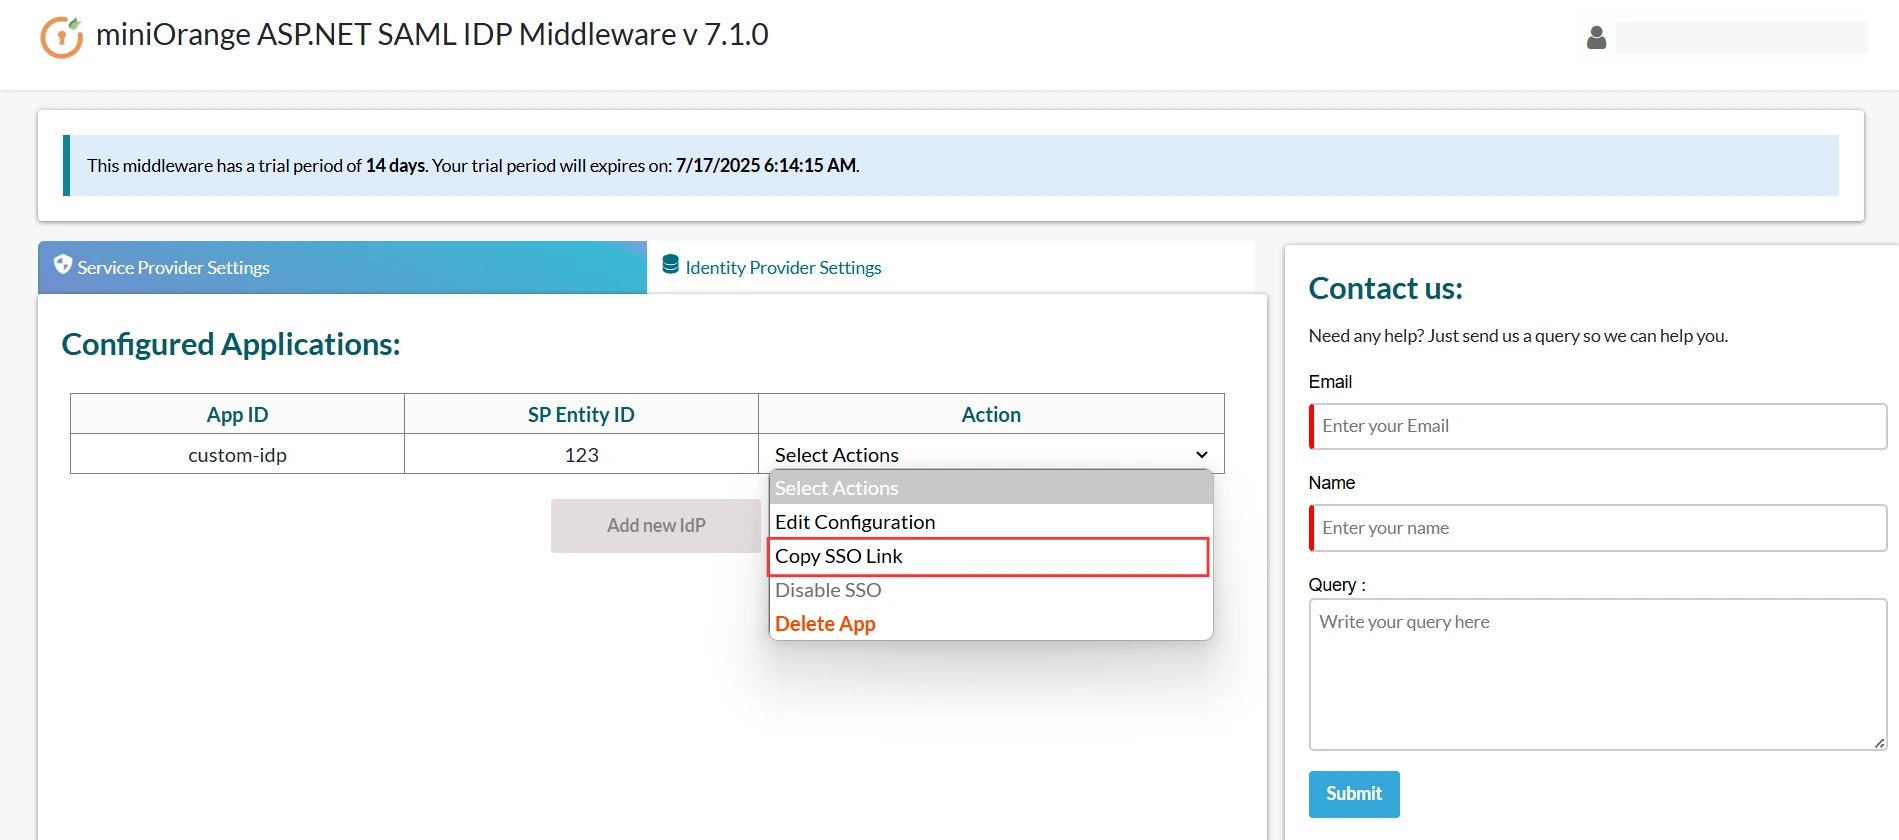Image resolution: width=1899 pixels, height=840 pixels.
Task: Click the App ID column header
Action: (237, 414)
